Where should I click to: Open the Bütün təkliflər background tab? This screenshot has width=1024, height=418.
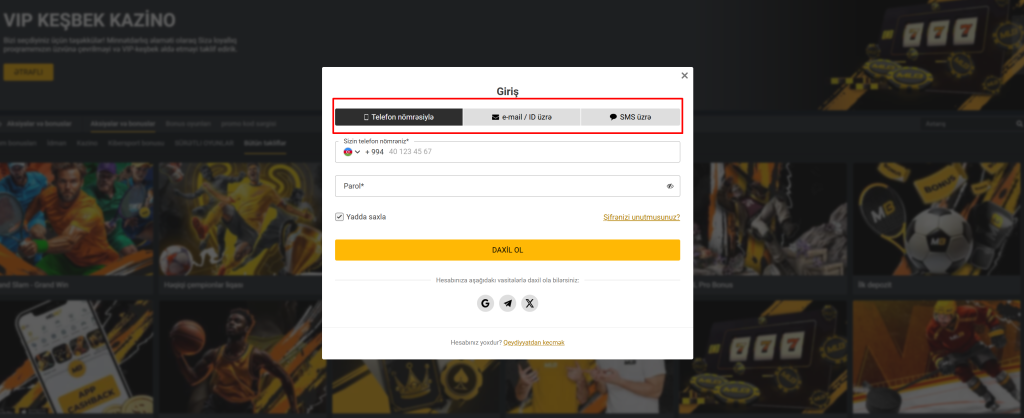tap(264, 142)
